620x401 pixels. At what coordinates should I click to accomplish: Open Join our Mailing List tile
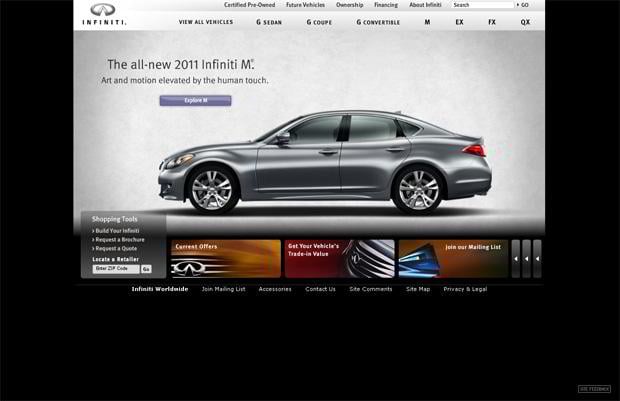pyautogui.click(x=453, y=259)
